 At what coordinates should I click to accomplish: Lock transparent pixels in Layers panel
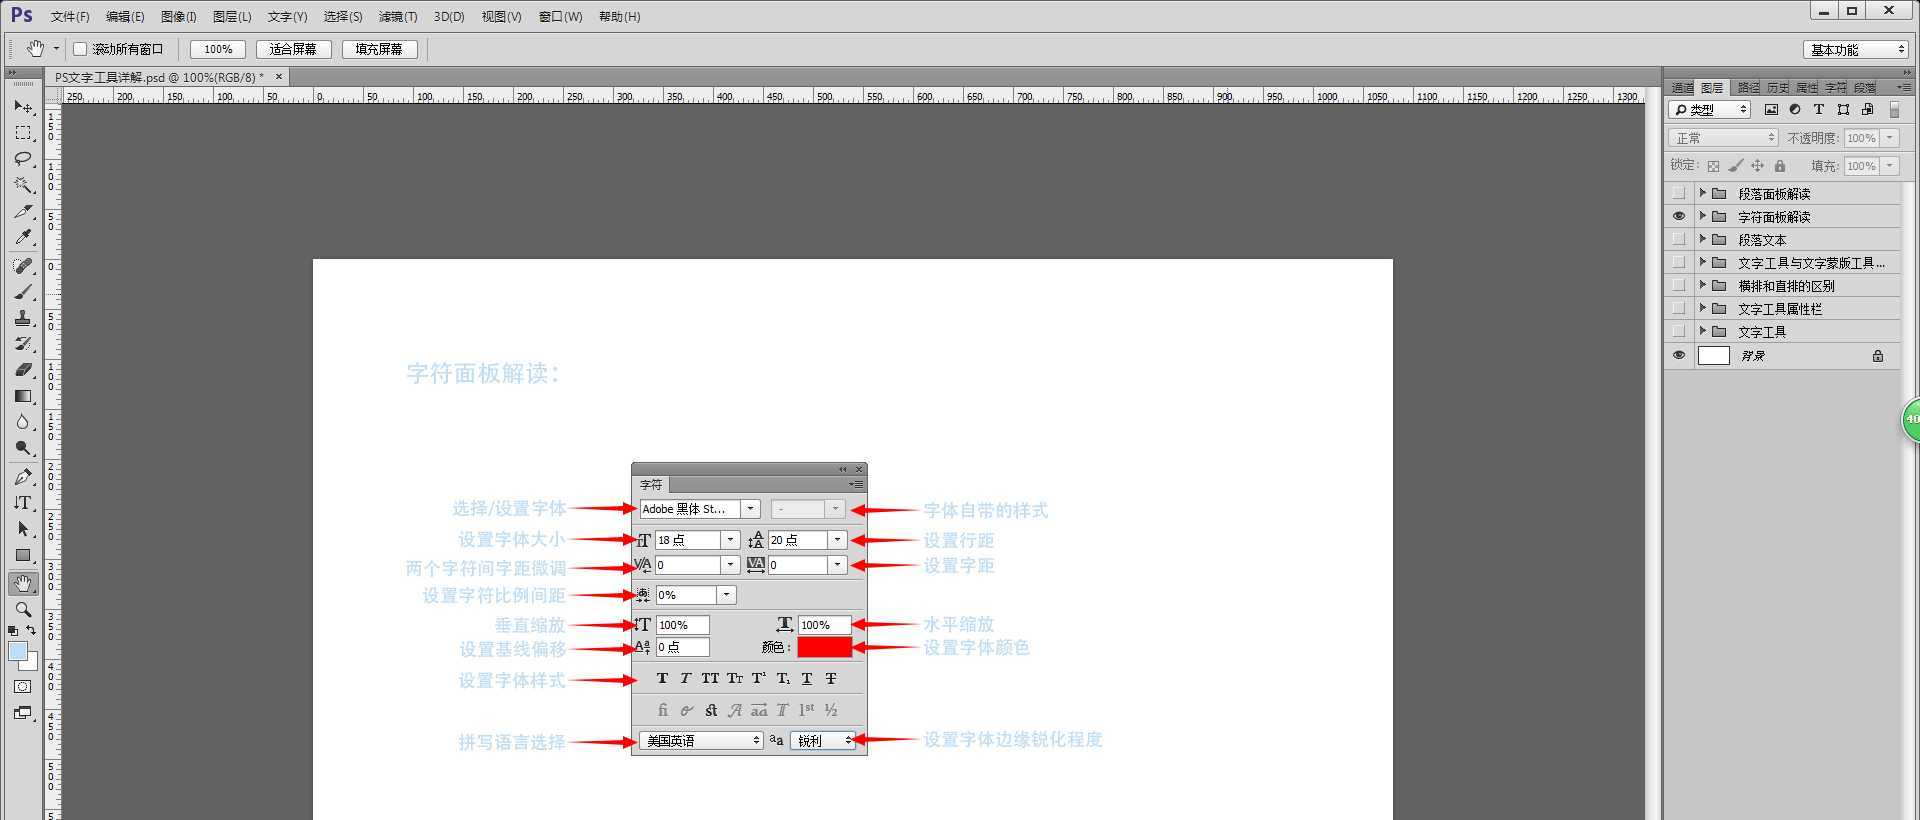1713,166
